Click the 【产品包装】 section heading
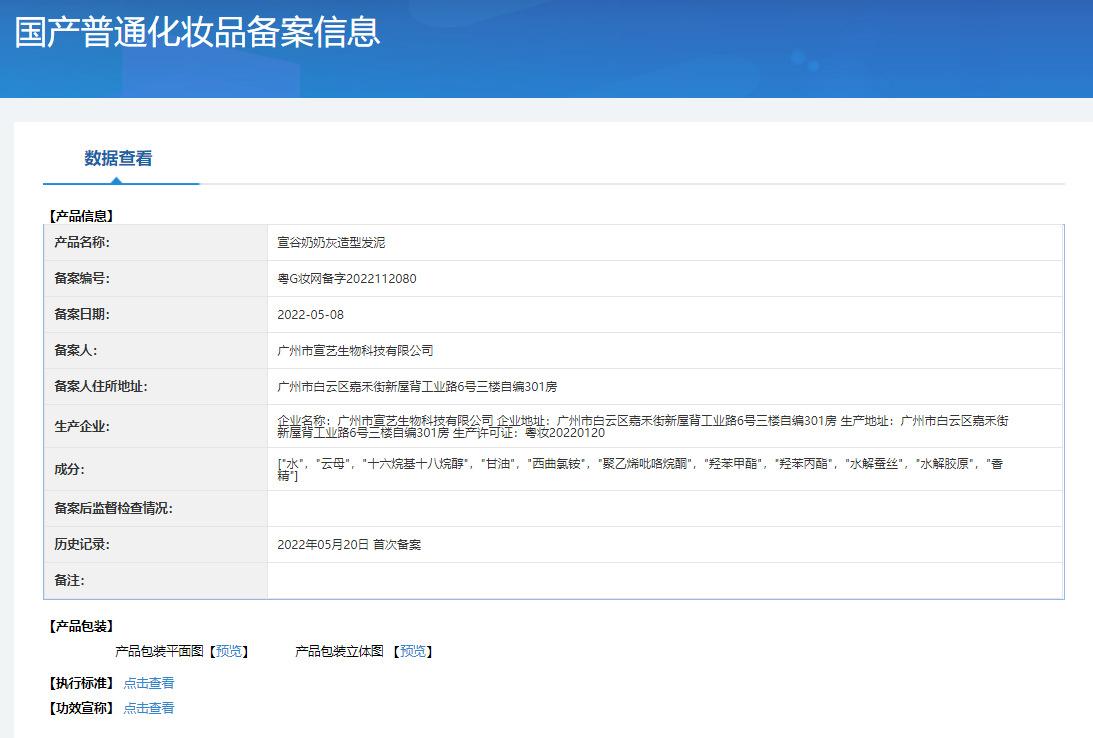This screenshot has height=738, width=1093. pyautogui.click(x=81, y=626)
